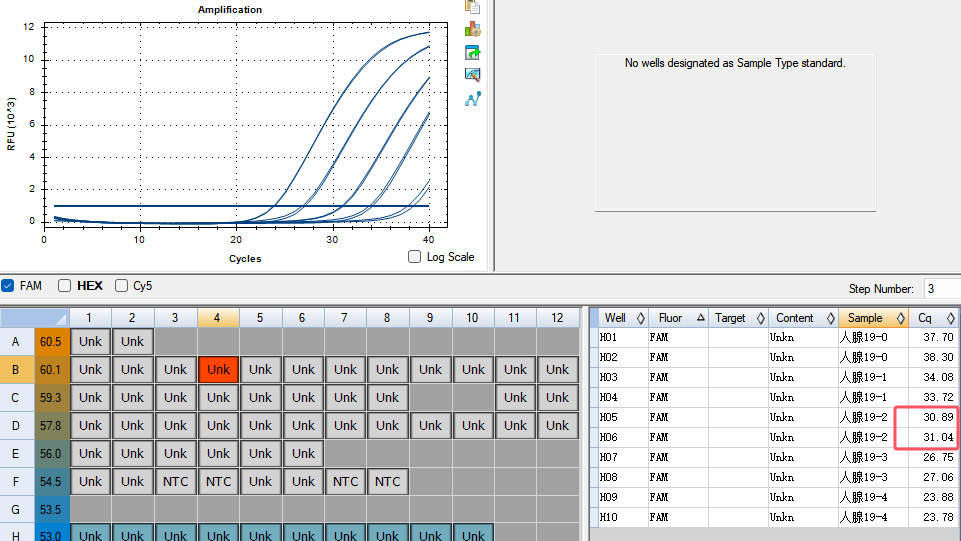
Task: Click the export chart green arrow icon
Action: coord(472,53)
